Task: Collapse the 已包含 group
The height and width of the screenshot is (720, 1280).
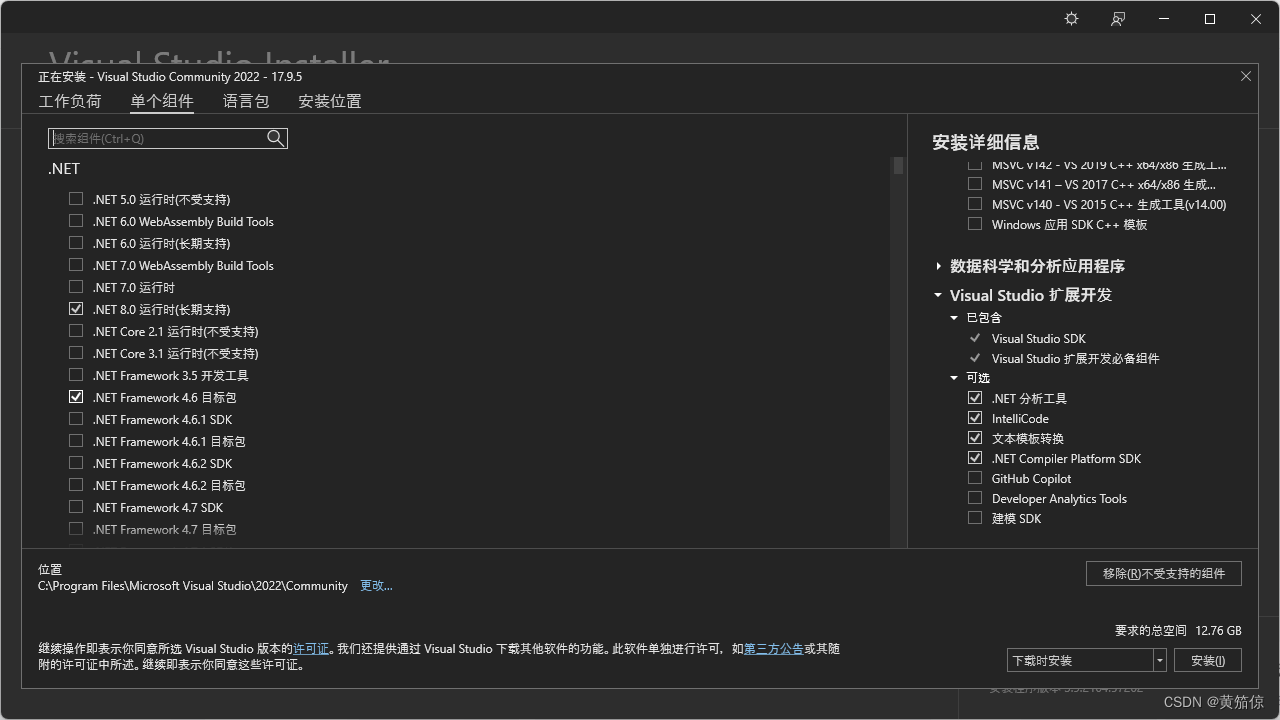Action: pos(954,318)
